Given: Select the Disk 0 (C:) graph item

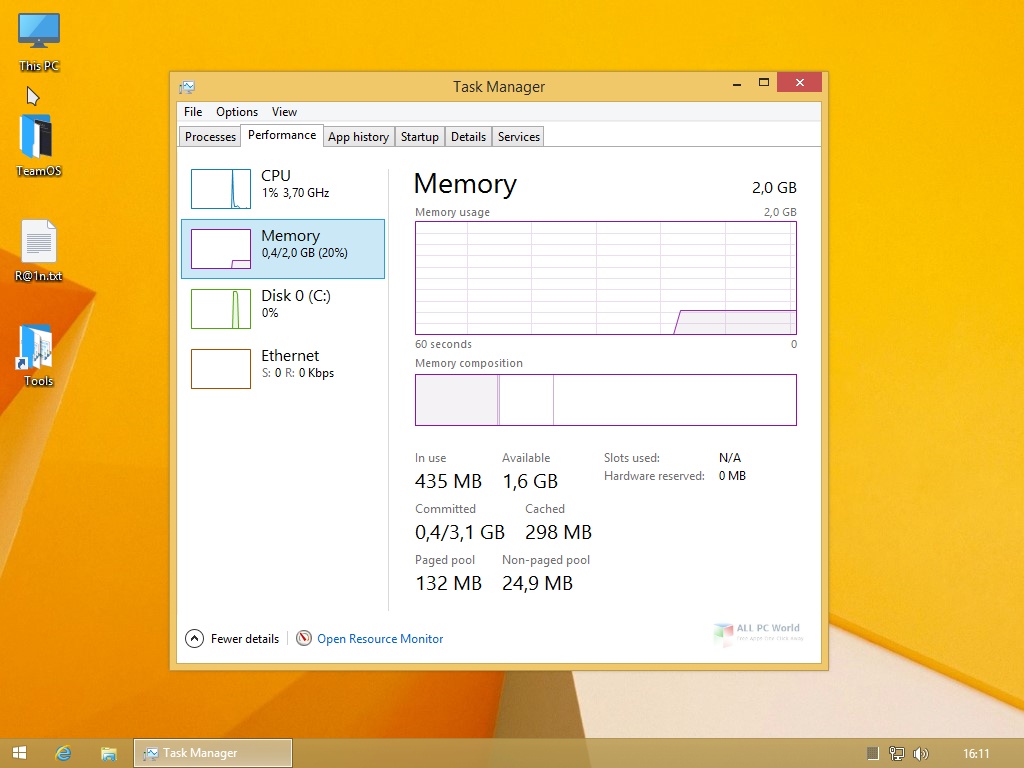Looking at the screenshot, I should 283,309.
